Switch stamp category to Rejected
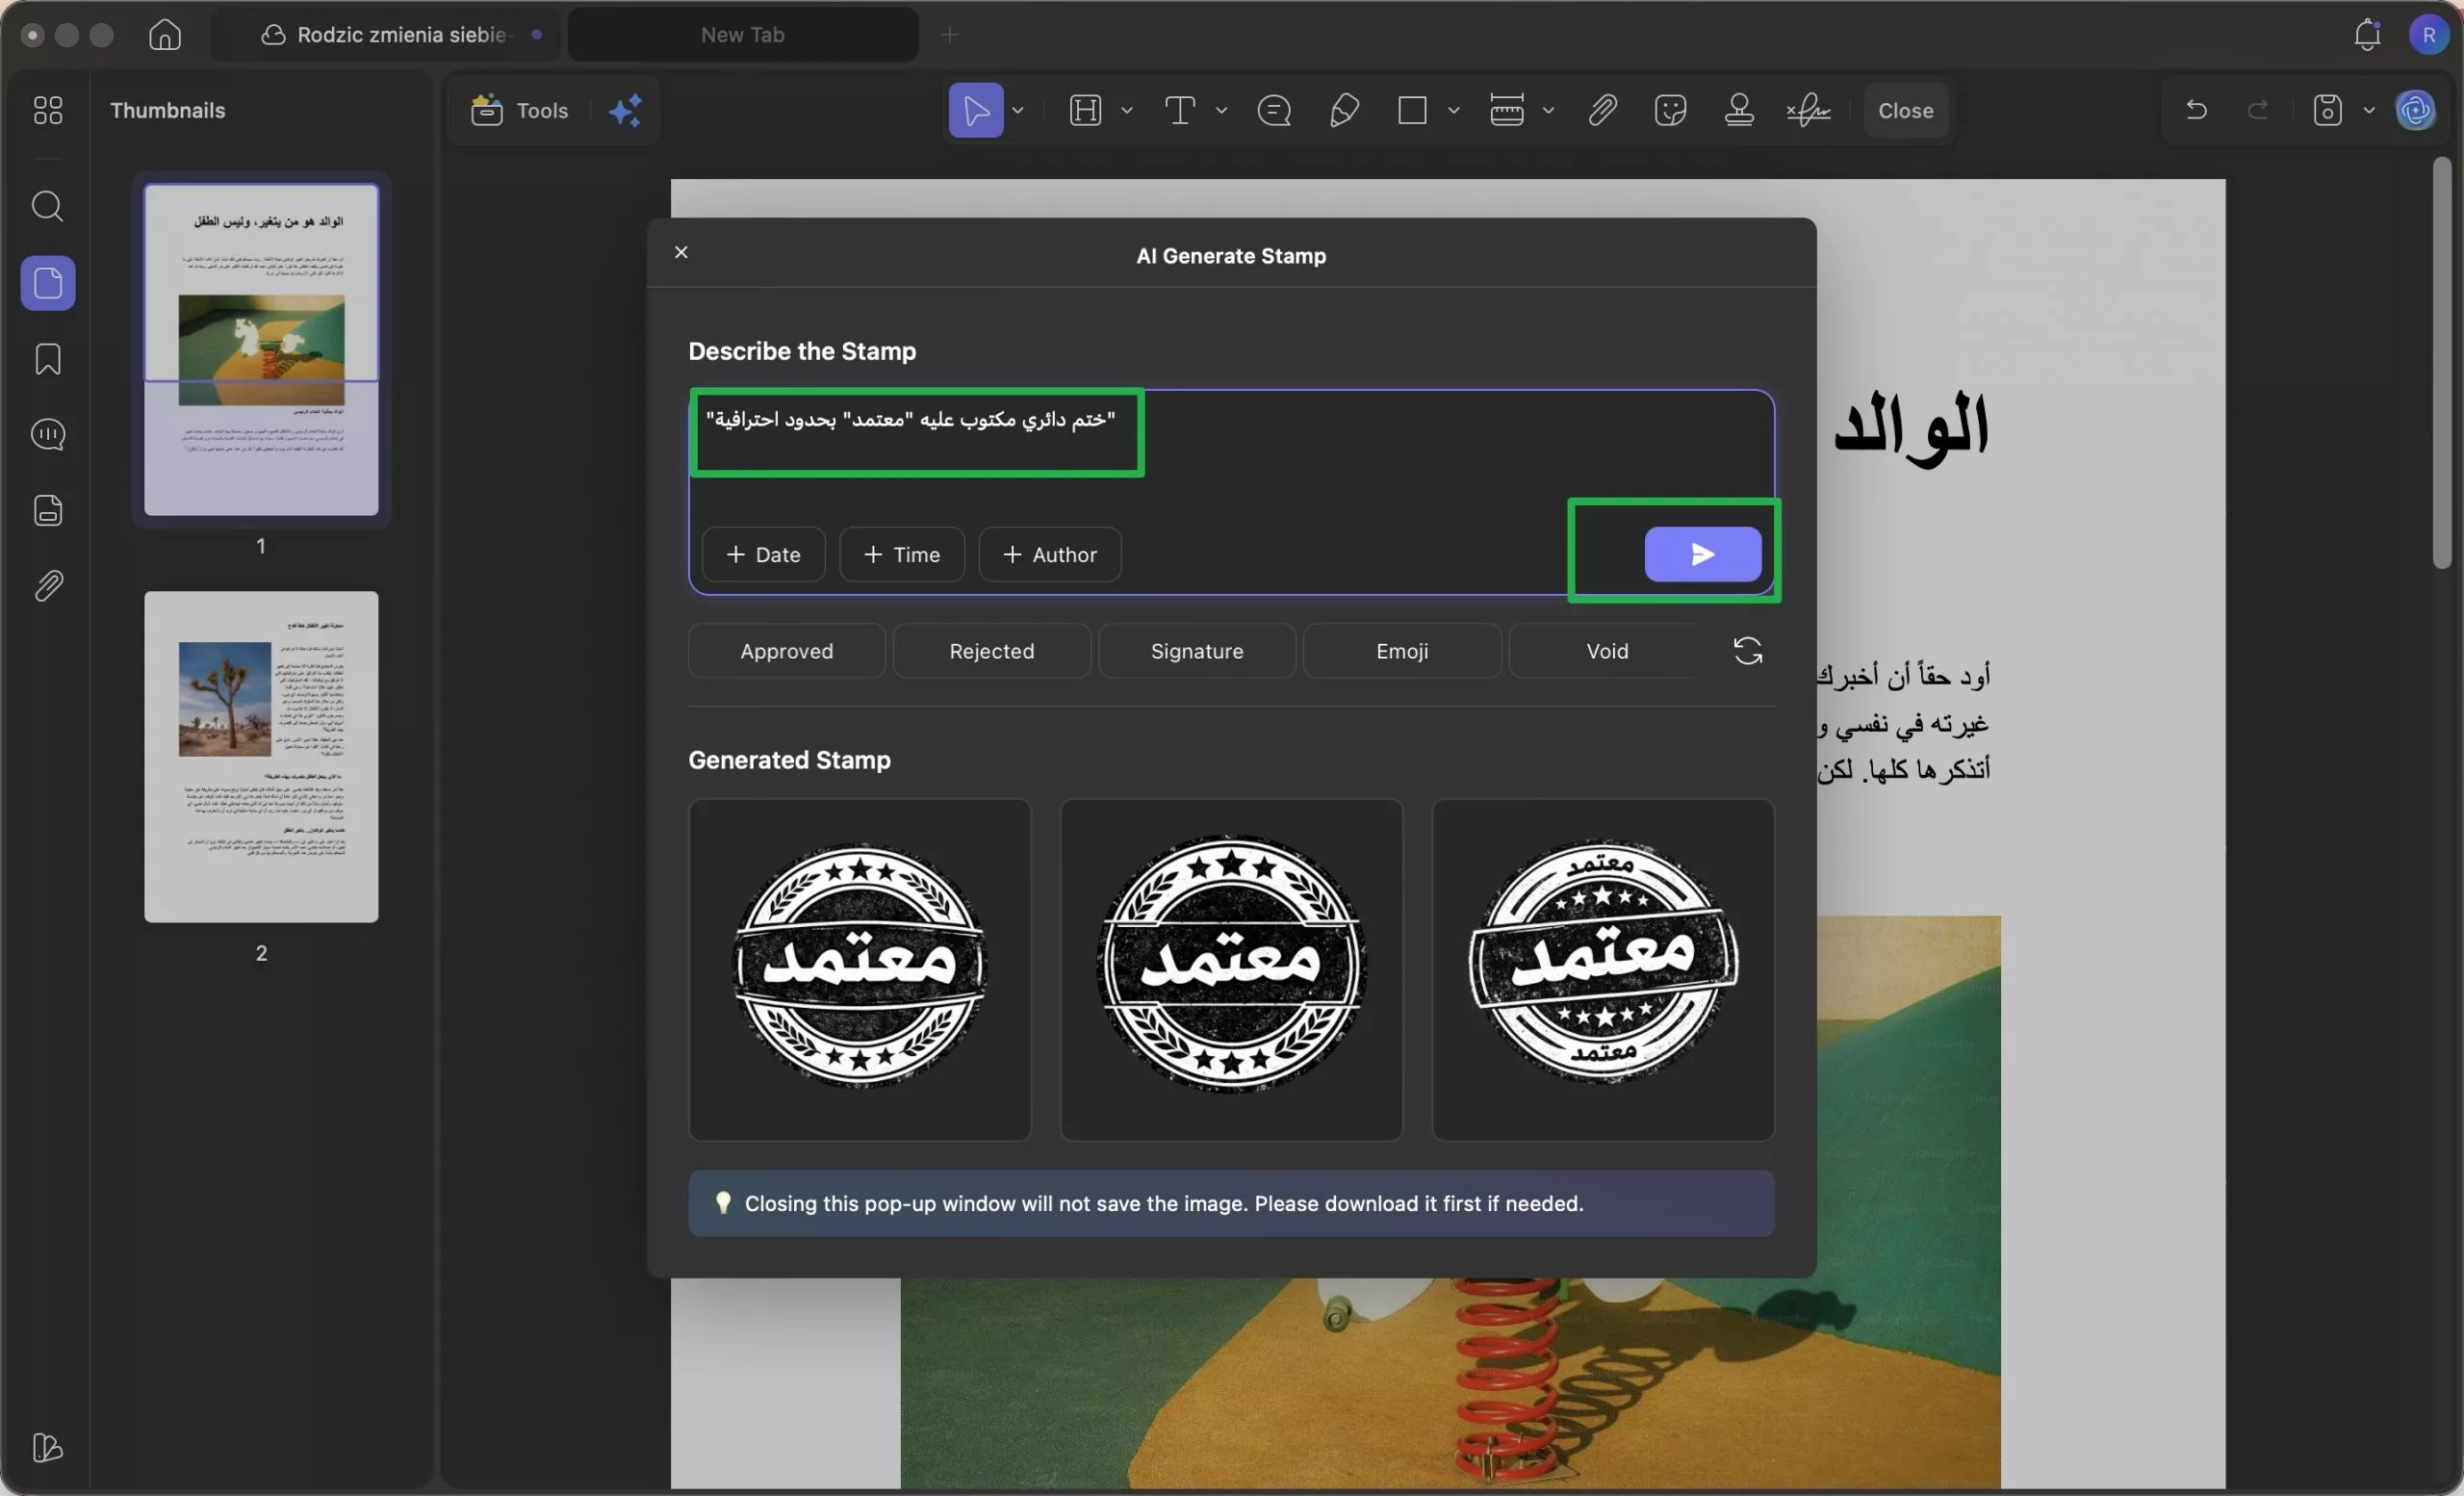This screenshot has width=2464, height=1496. [x=991, y=650]
